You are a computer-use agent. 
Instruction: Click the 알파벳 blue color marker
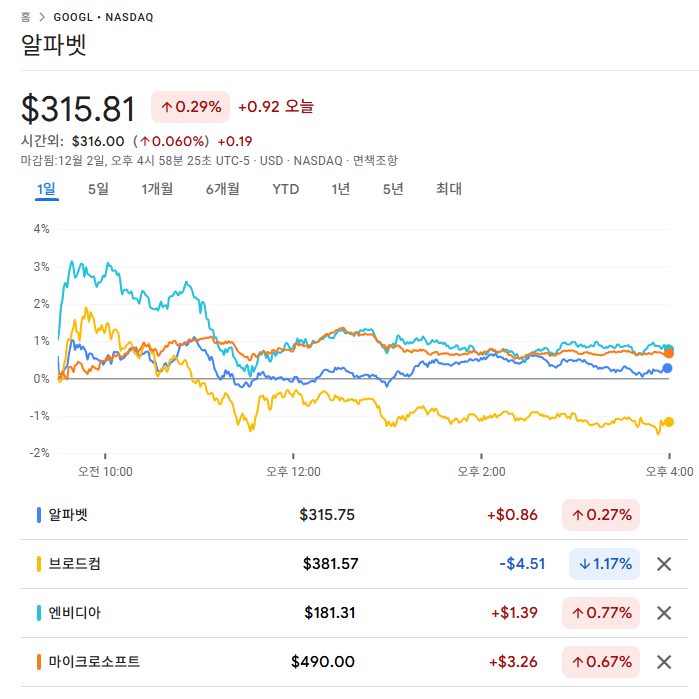(x=39, y=515)
